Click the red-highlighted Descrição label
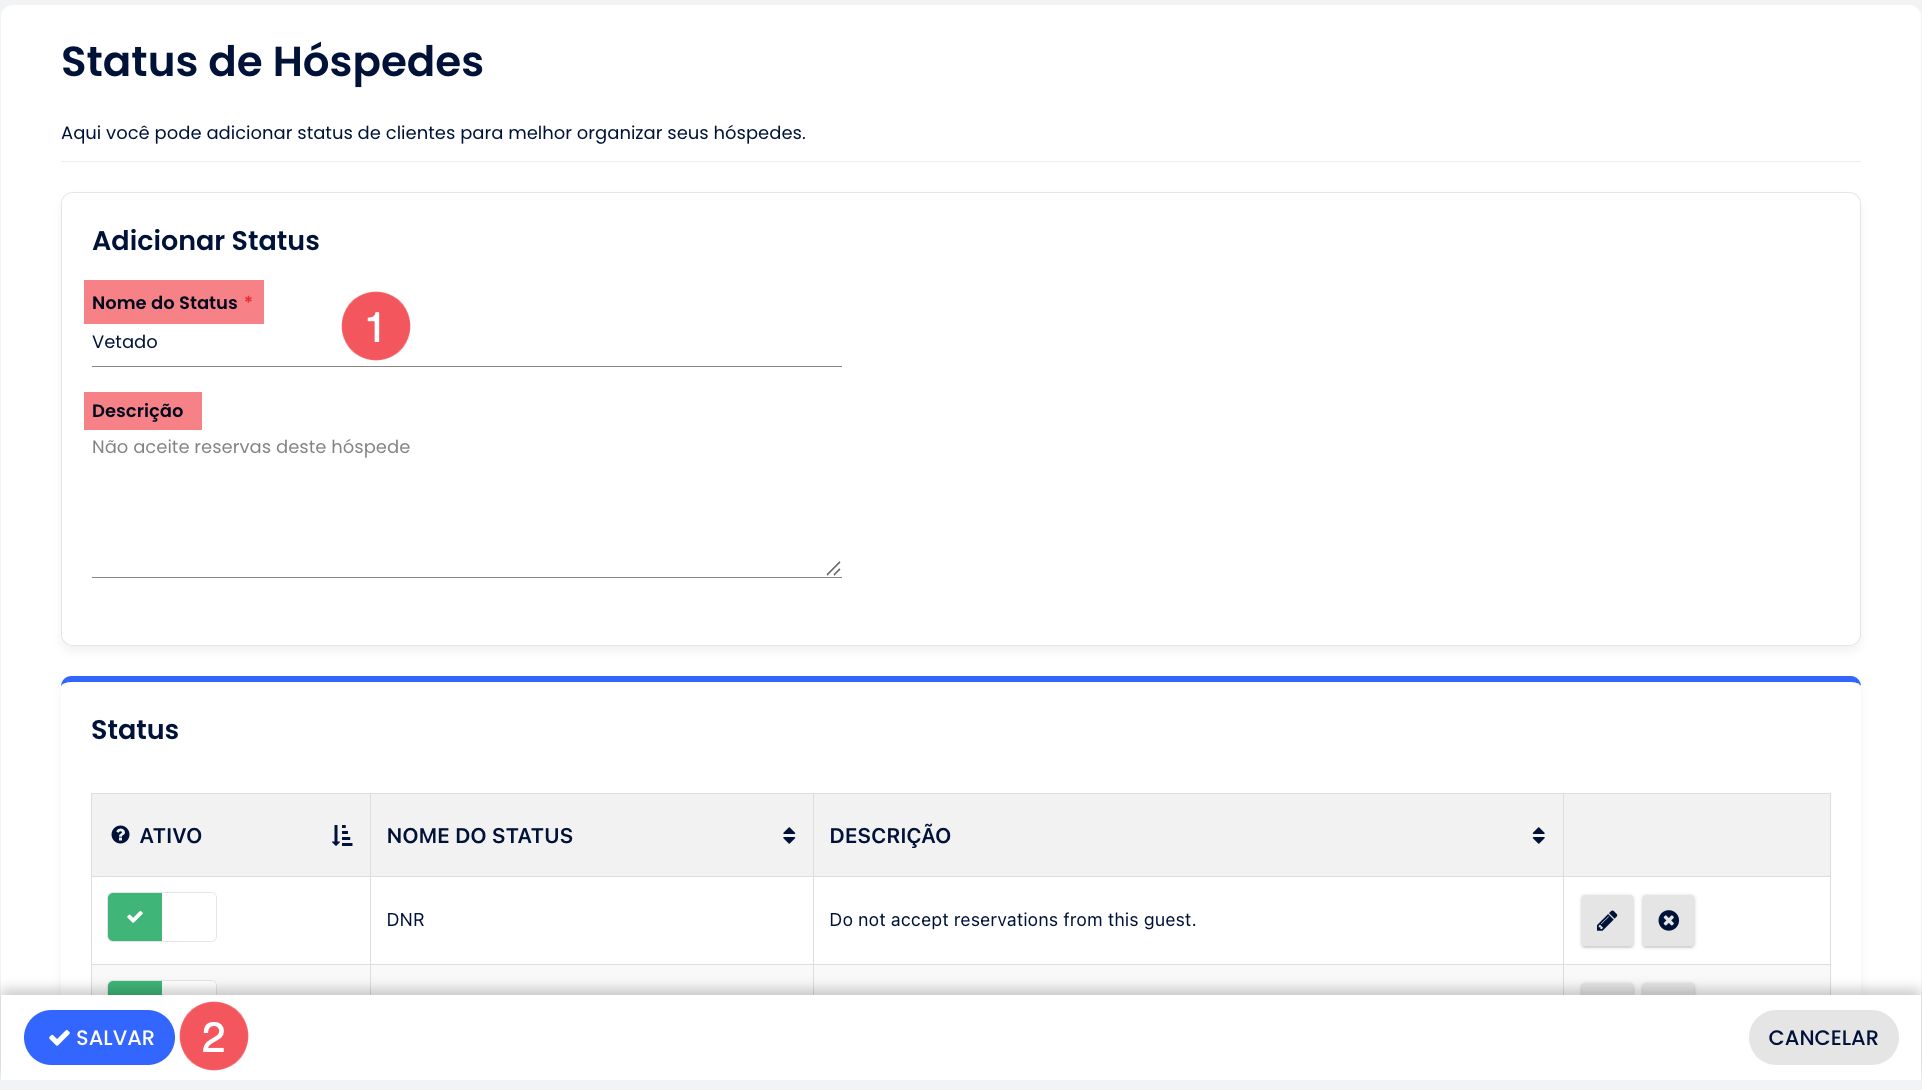Image resolution: width=1922 pixels, height=1090 pixels. pyautogui.click(x=138, y=411)
